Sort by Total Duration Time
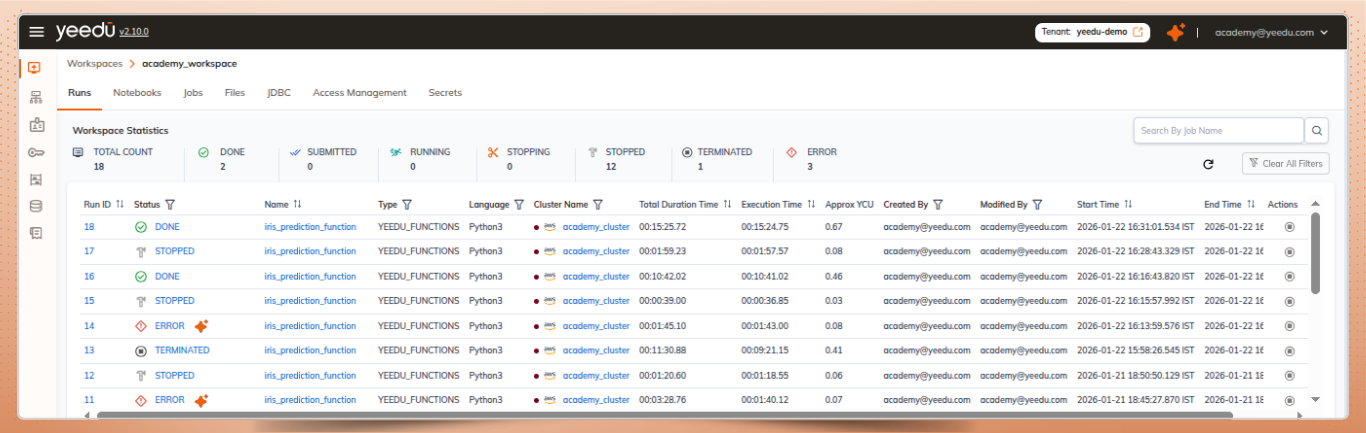This screenshot has height=433, width=1366. point(727,204)
